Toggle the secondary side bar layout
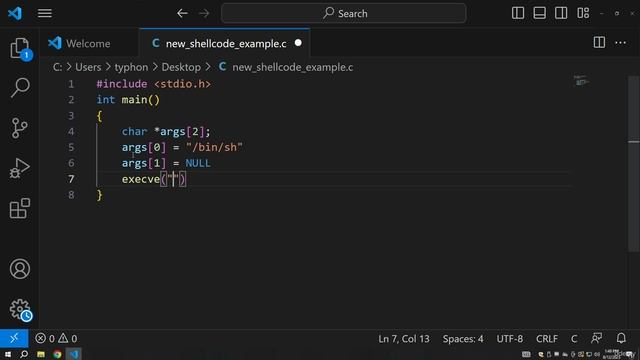 (x=561, y=13)
